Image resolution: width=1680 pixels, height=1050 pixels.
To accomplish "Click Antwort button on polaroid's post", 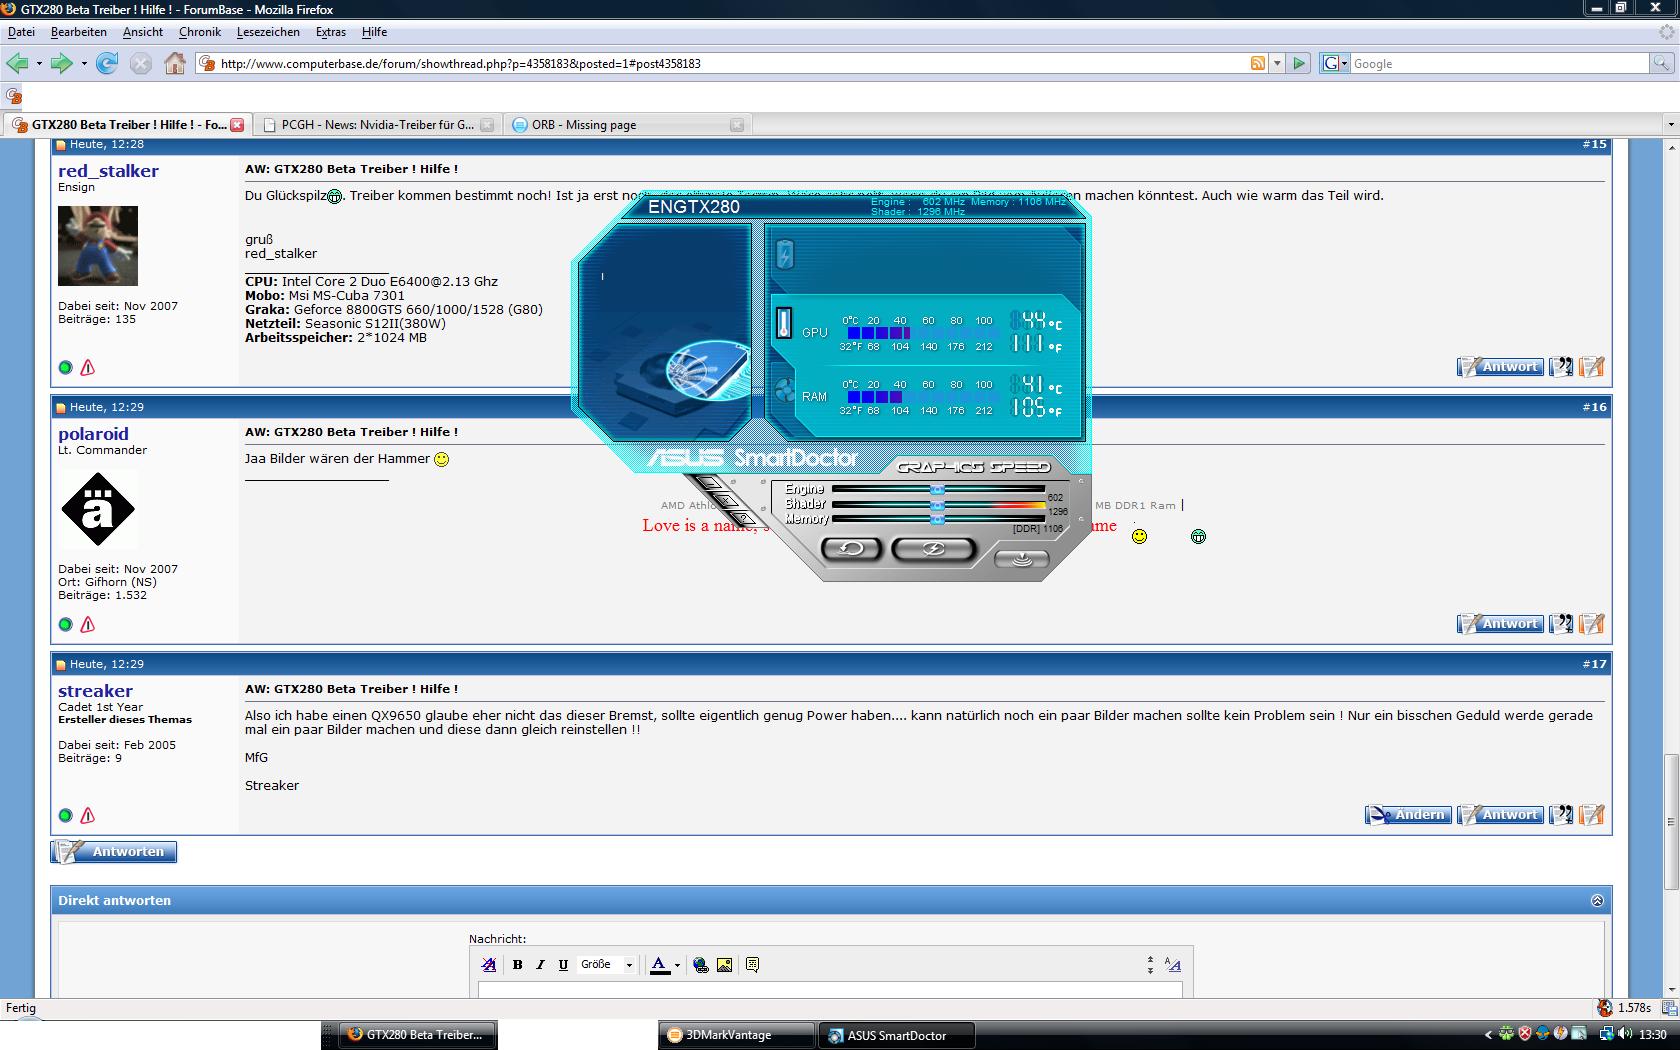I will pos(1500,624).
